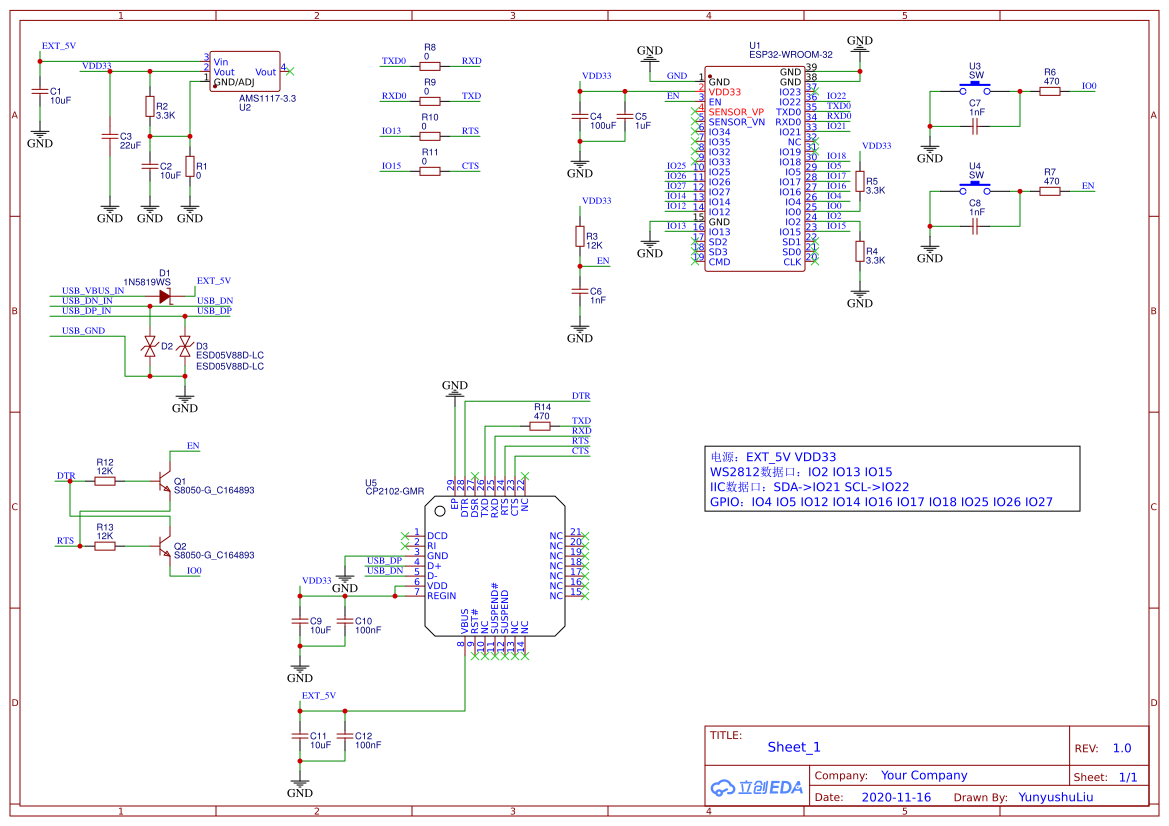Image resolution: width=1169 pixels, height=826 pixels.
Task: Select capacitor C4 100uF symbol
Action: coord(580,116)
